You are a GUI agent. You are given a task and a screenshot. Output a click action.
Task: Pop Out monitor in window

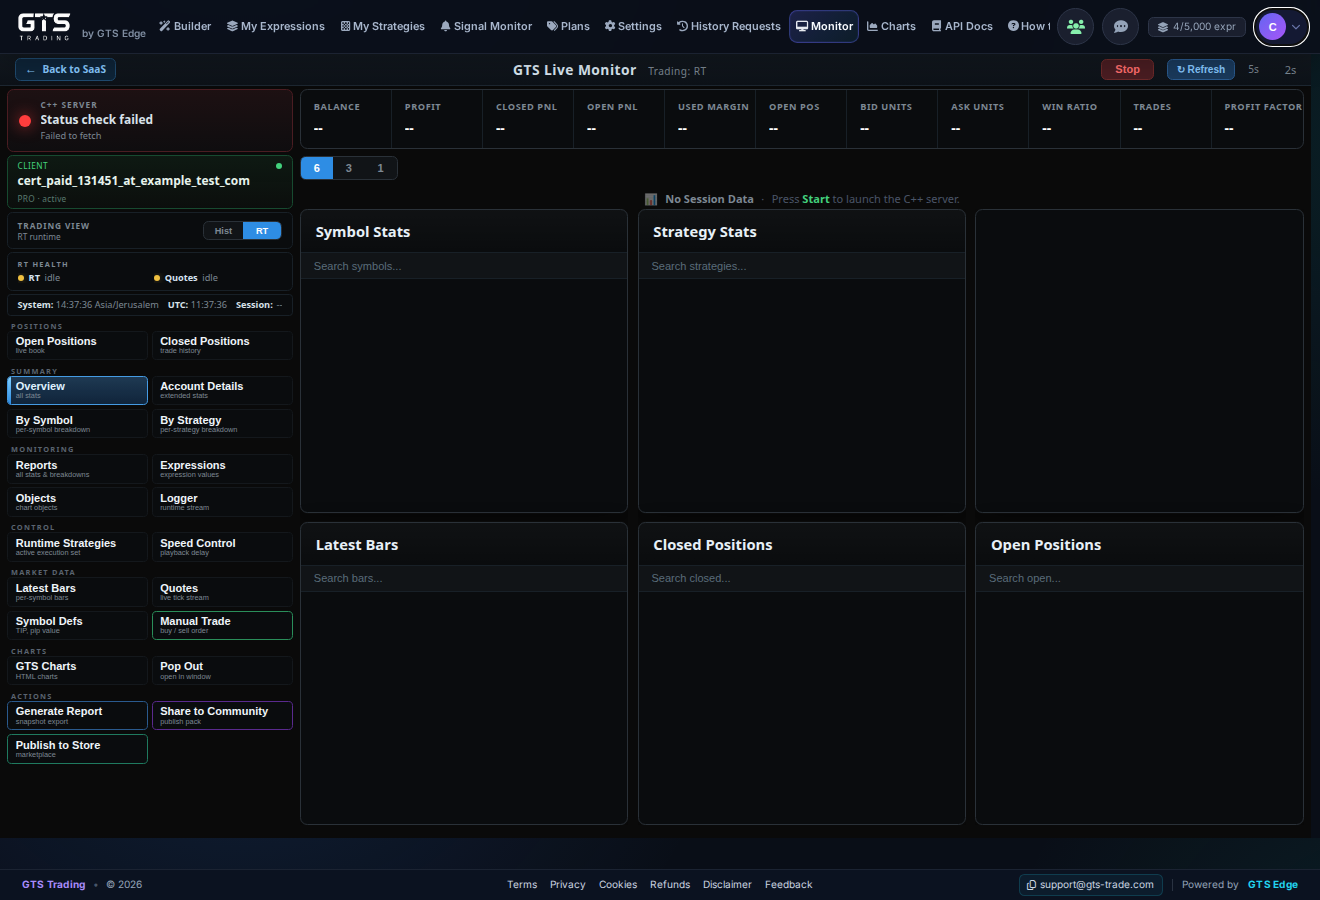point(222,670)
